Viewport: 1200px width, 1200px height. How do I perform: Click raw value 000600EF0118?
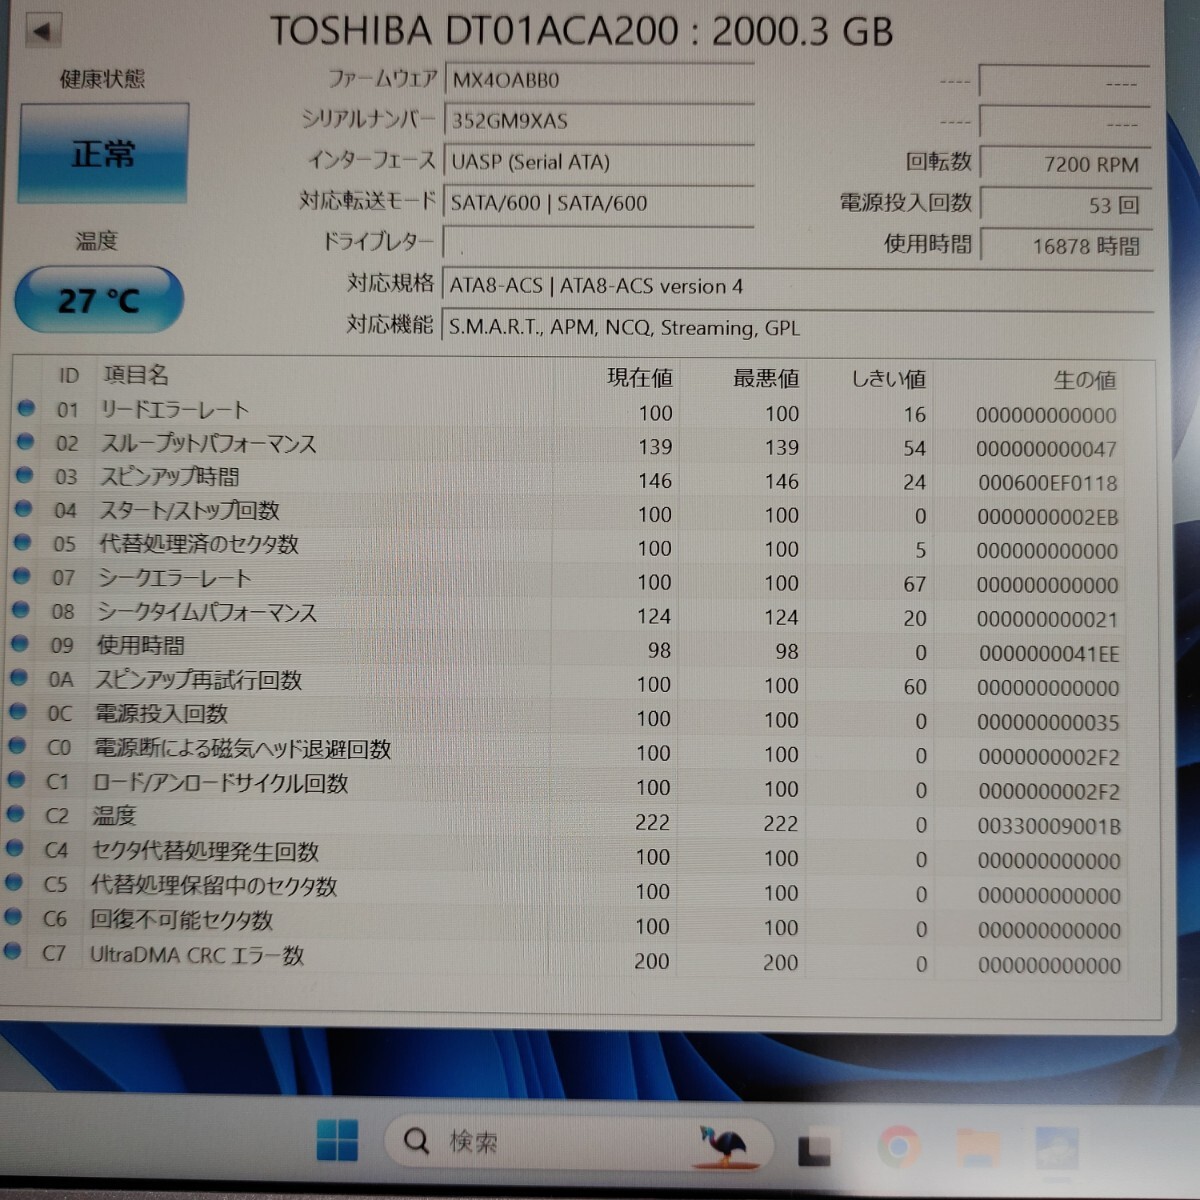[1048, 483]
